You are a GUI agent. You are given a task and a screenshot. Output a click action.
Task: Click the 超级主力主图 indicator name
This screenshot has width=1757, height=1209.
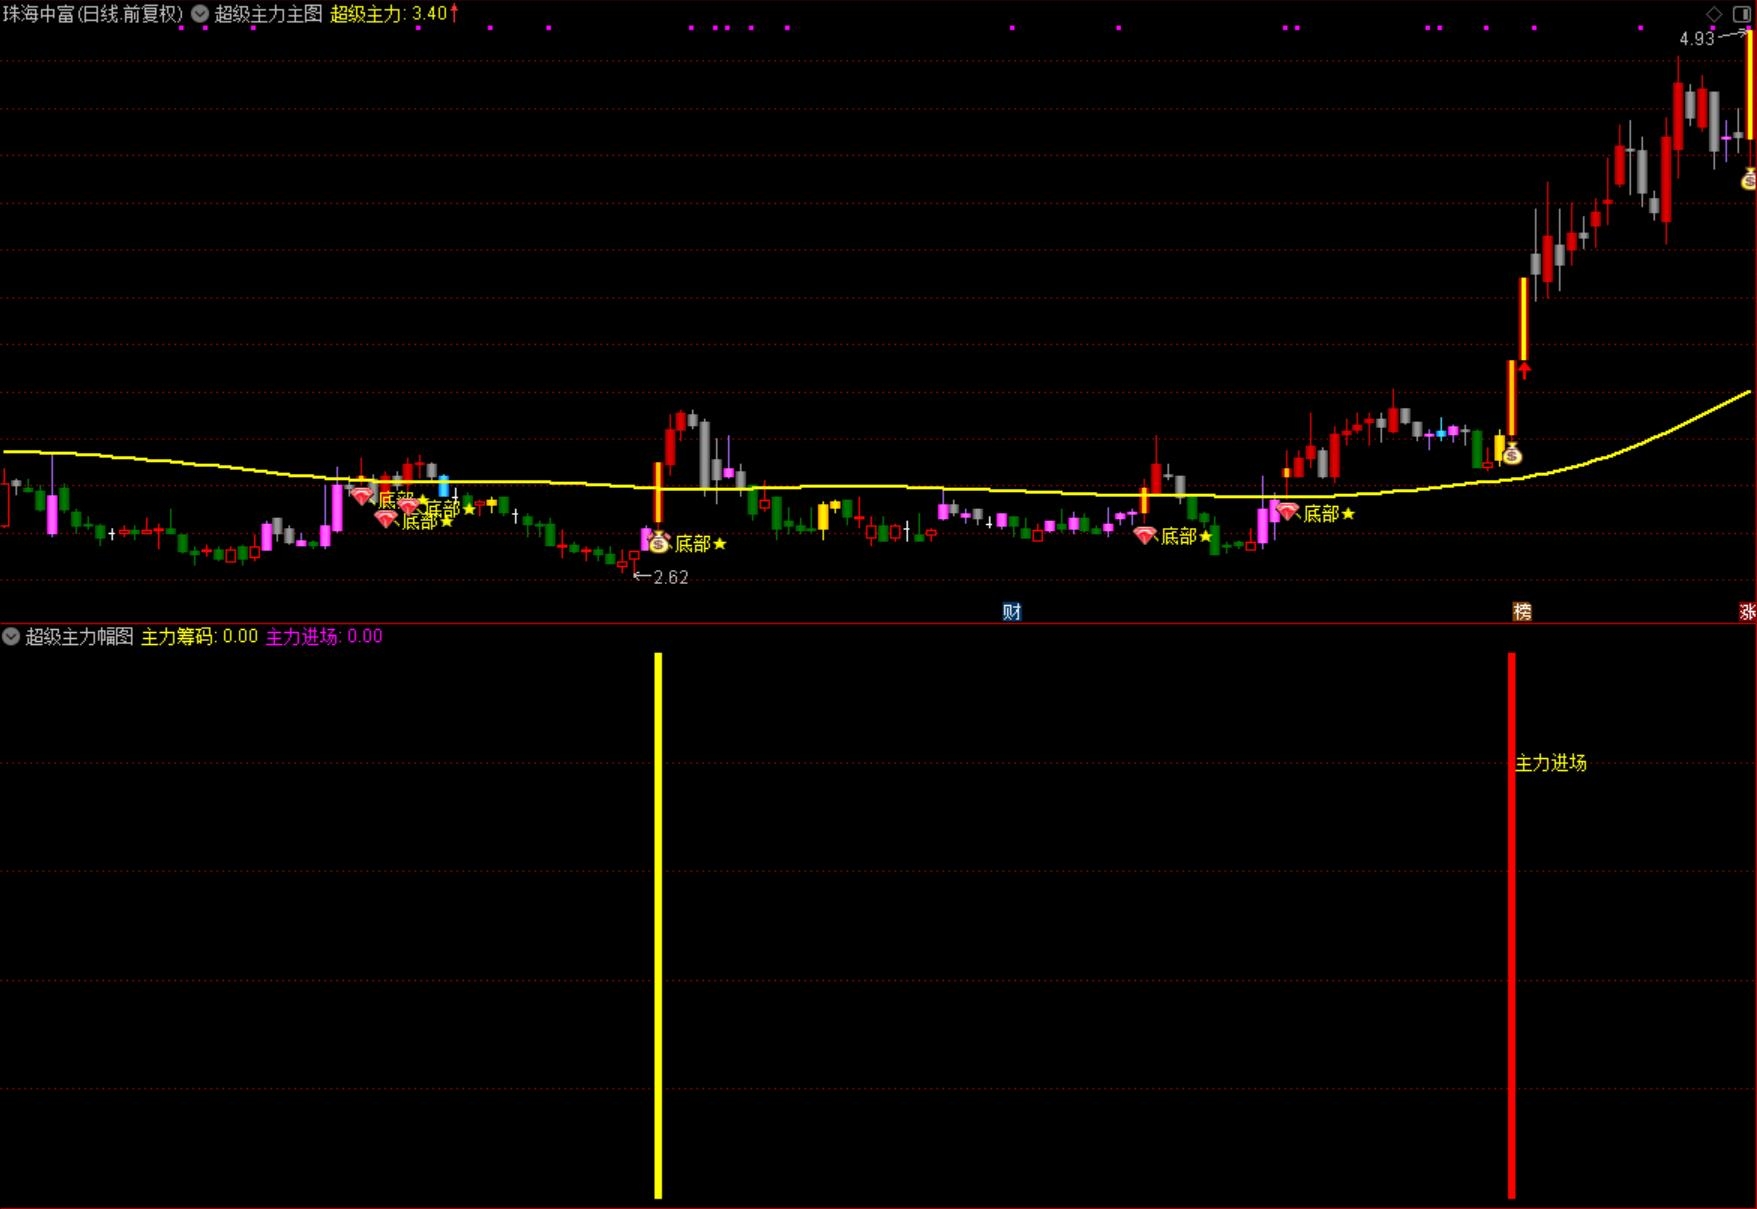coord(269,14)
